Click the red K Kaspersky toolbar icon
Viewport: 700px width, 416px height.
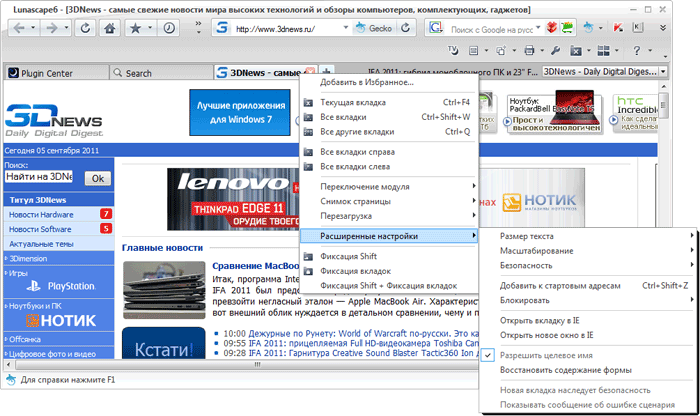[618, 28]
